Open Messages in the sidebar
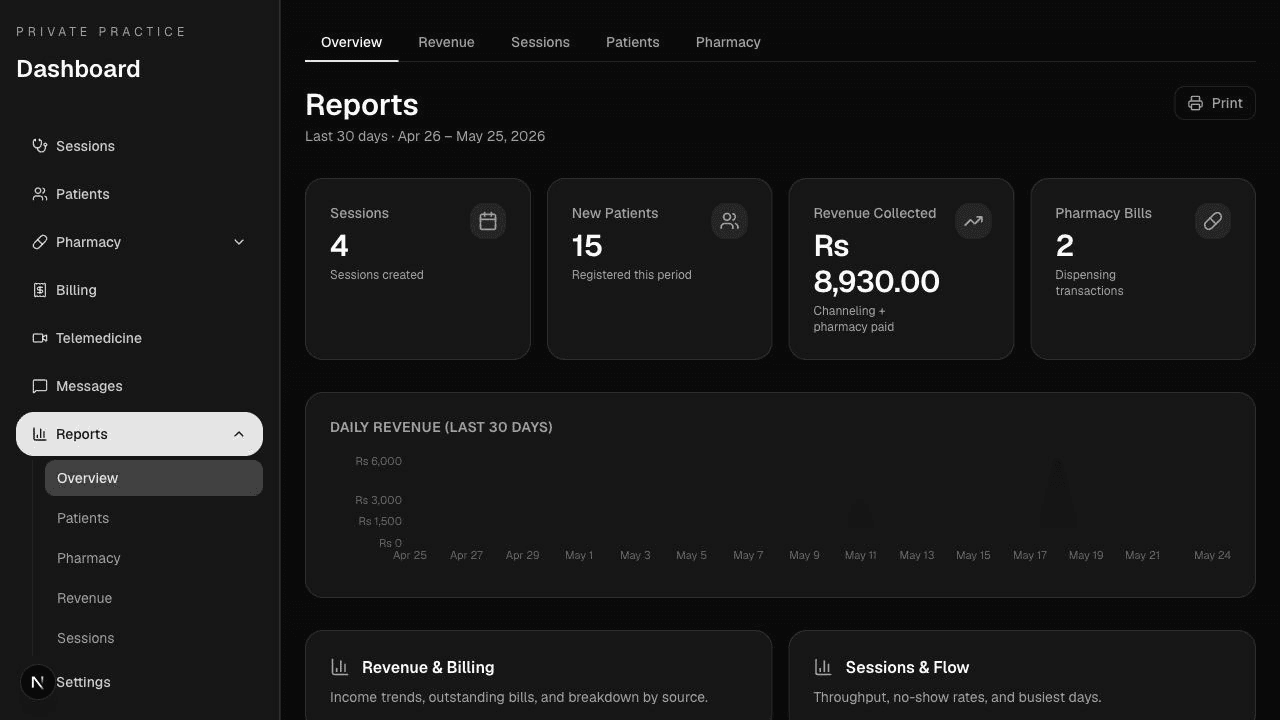Viewport: 1280px width, 720px height. pos(139,386)
